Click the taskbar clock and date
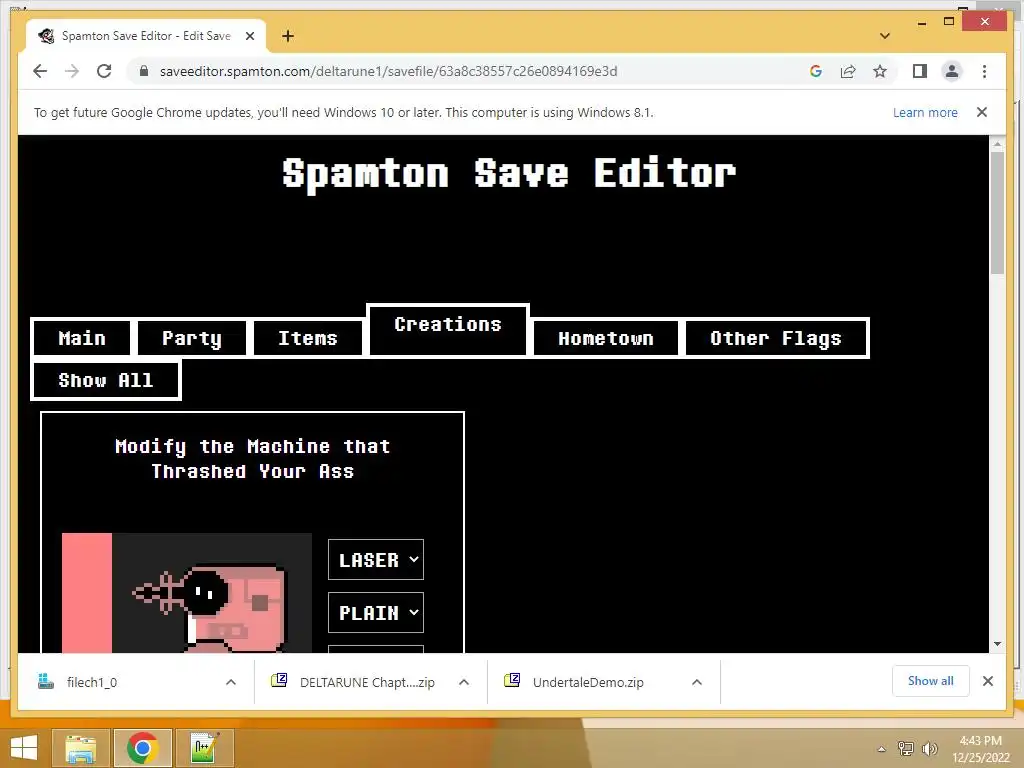 pyautogui.click(x=980, y=749)
